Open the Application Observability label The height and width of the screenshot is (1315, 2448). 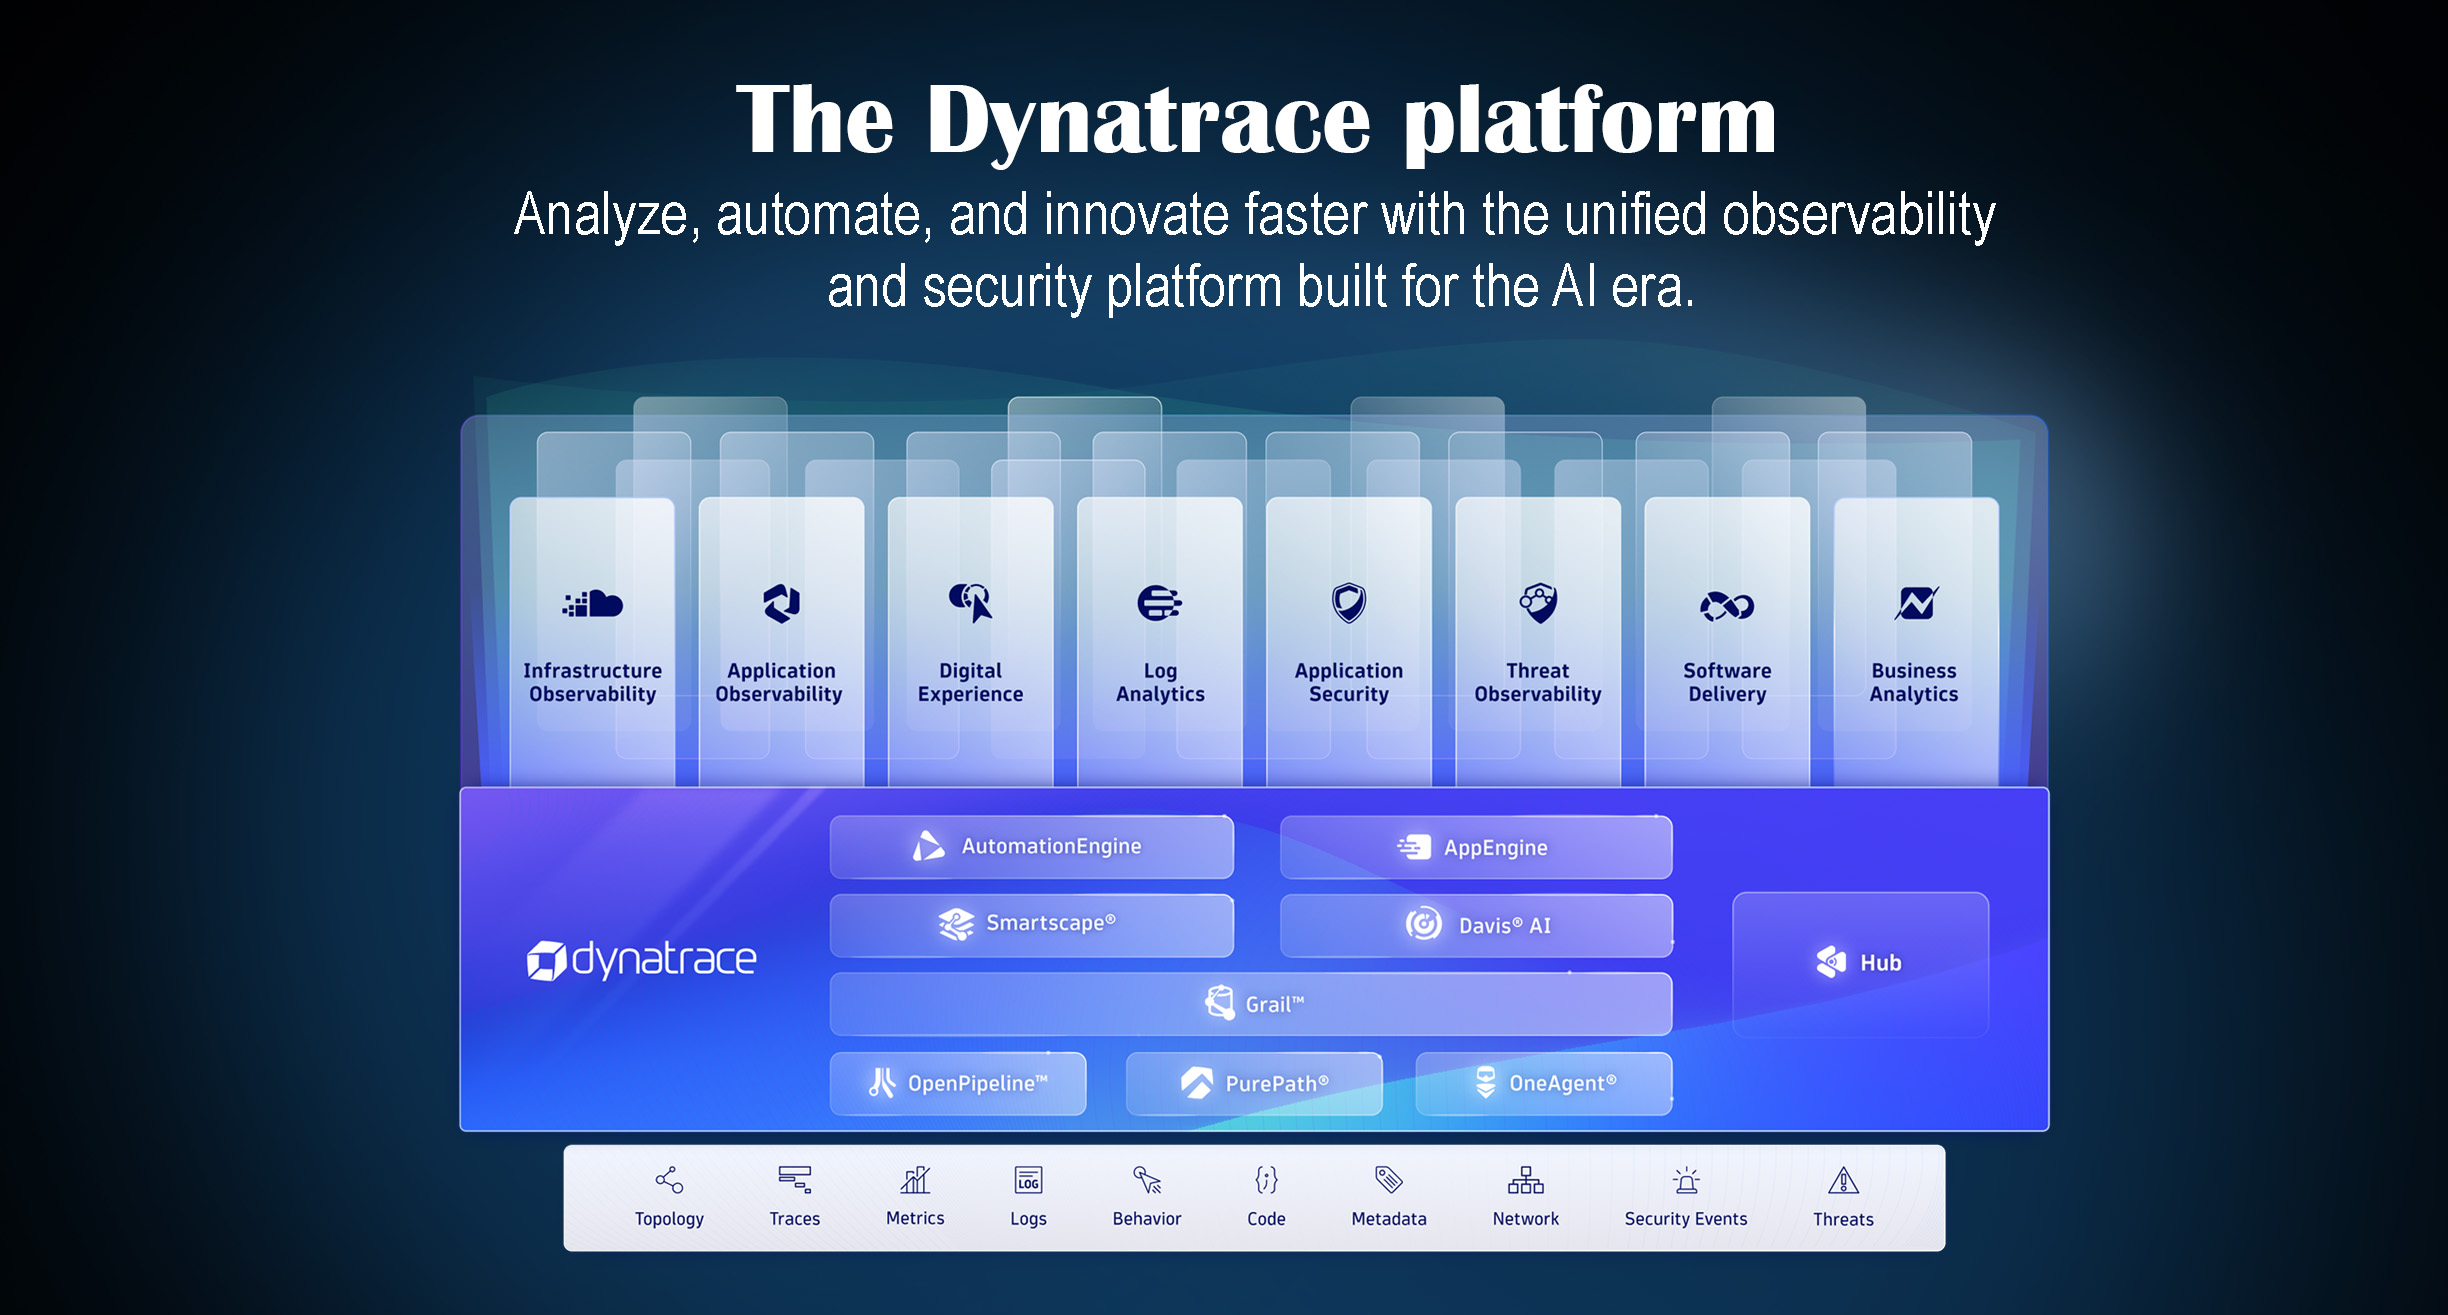click(780, 682)
